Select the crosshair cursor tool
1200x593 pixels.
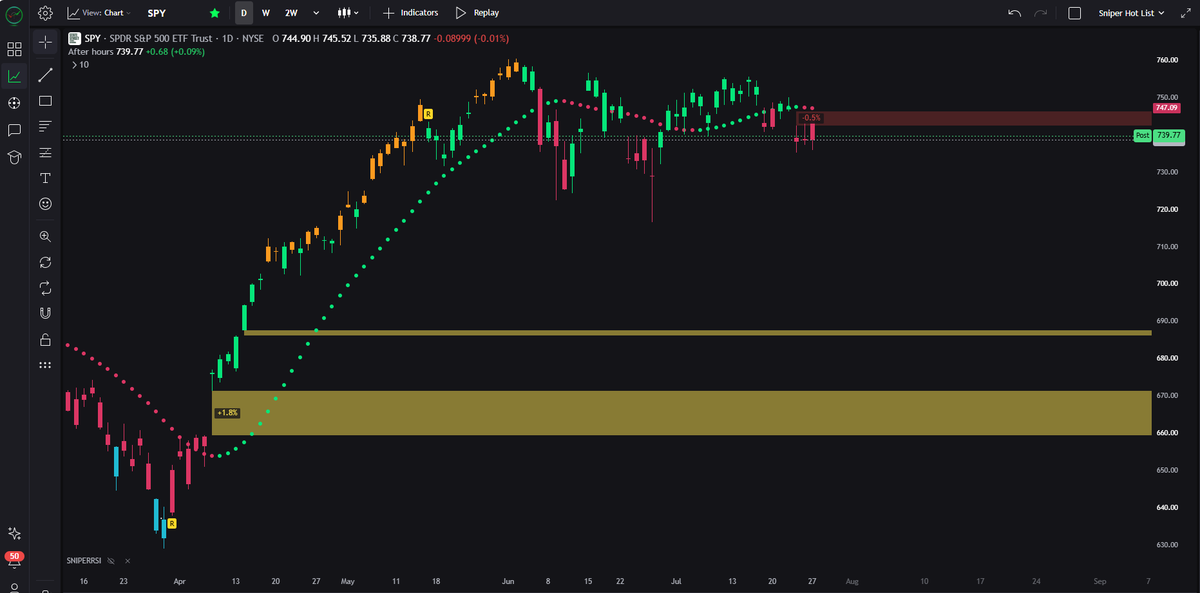(45, 42)
